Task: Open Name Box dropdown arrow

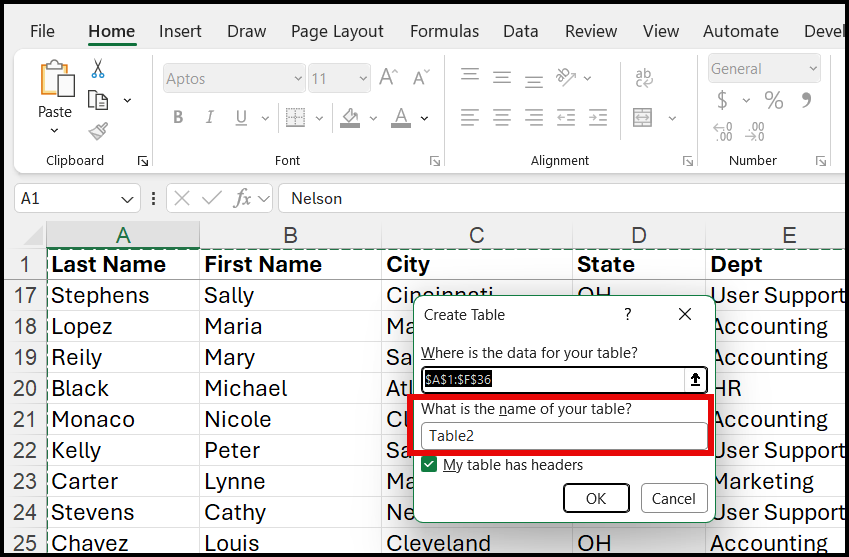Action: pyautogui.click(x=127, y=199)
